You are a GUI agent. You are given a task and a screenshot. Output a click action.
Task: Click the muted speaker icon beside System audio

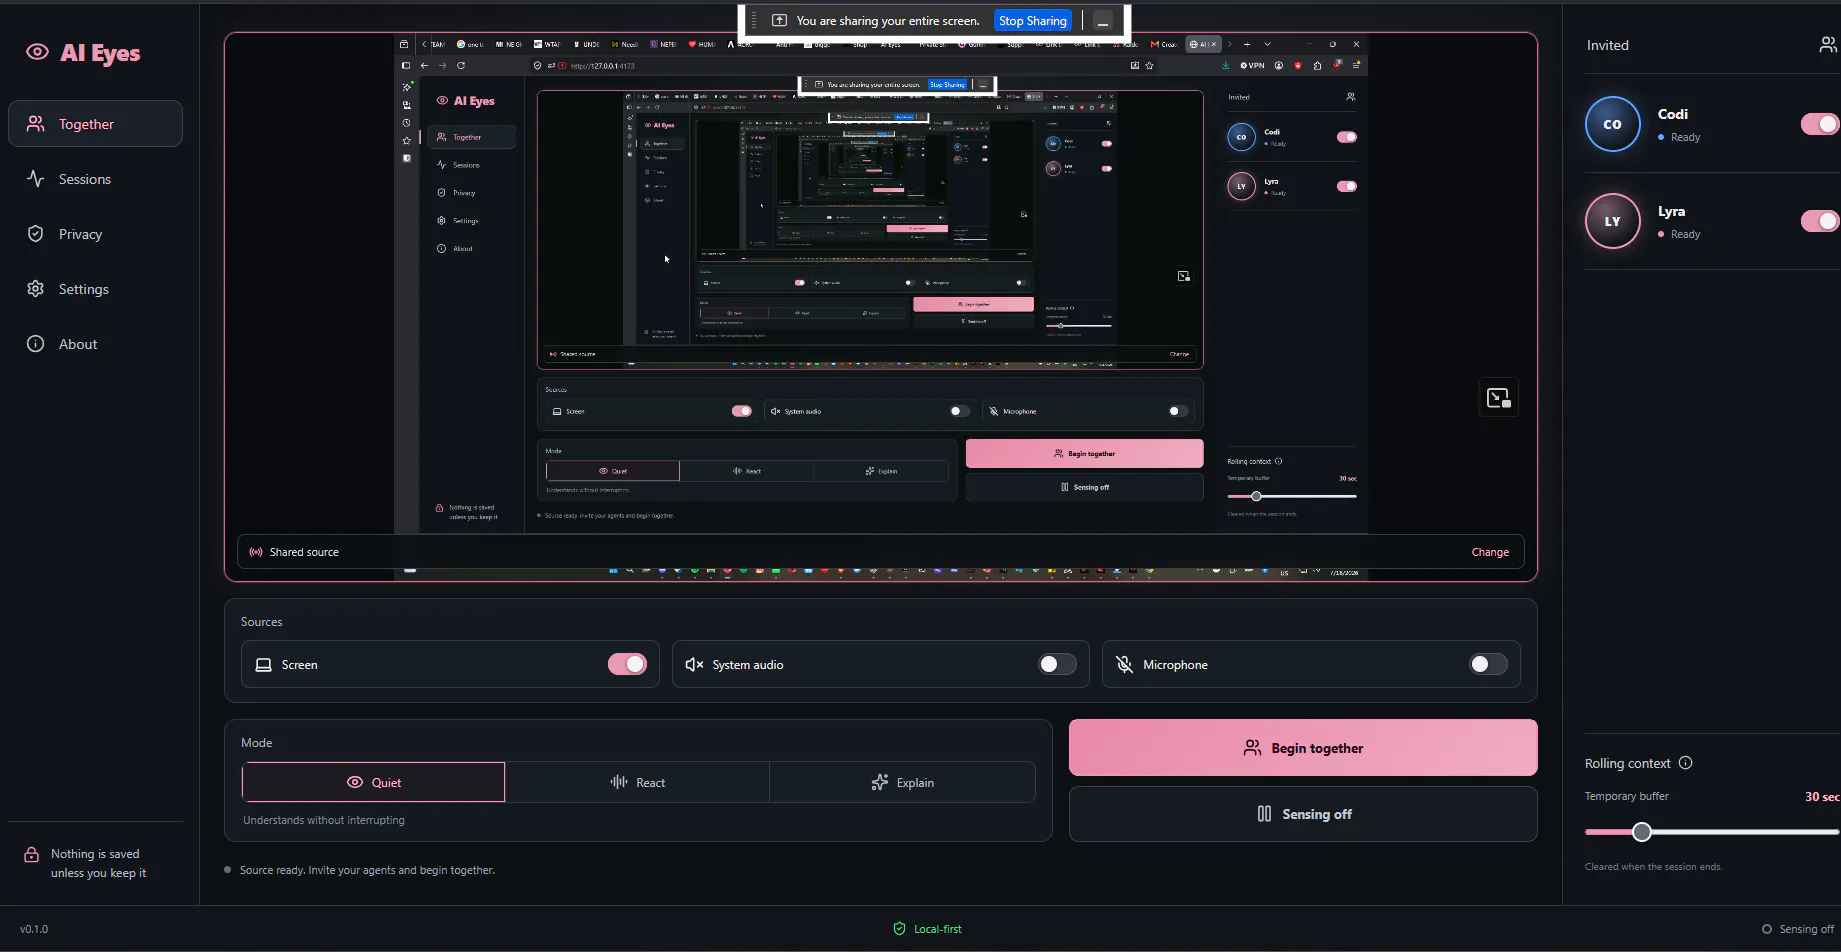pyautogui.click(x=694, y=665)
